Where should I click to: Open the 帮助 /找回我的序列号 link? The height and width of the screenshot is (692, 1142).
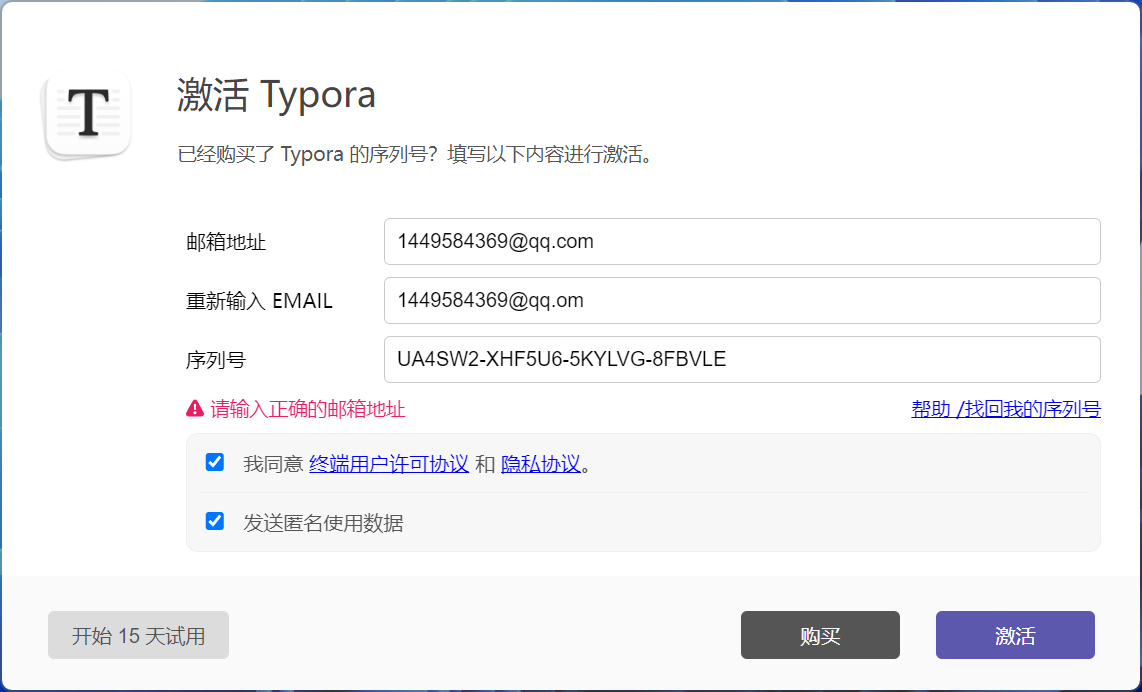pyautogui.click(x=1005, y=409)
